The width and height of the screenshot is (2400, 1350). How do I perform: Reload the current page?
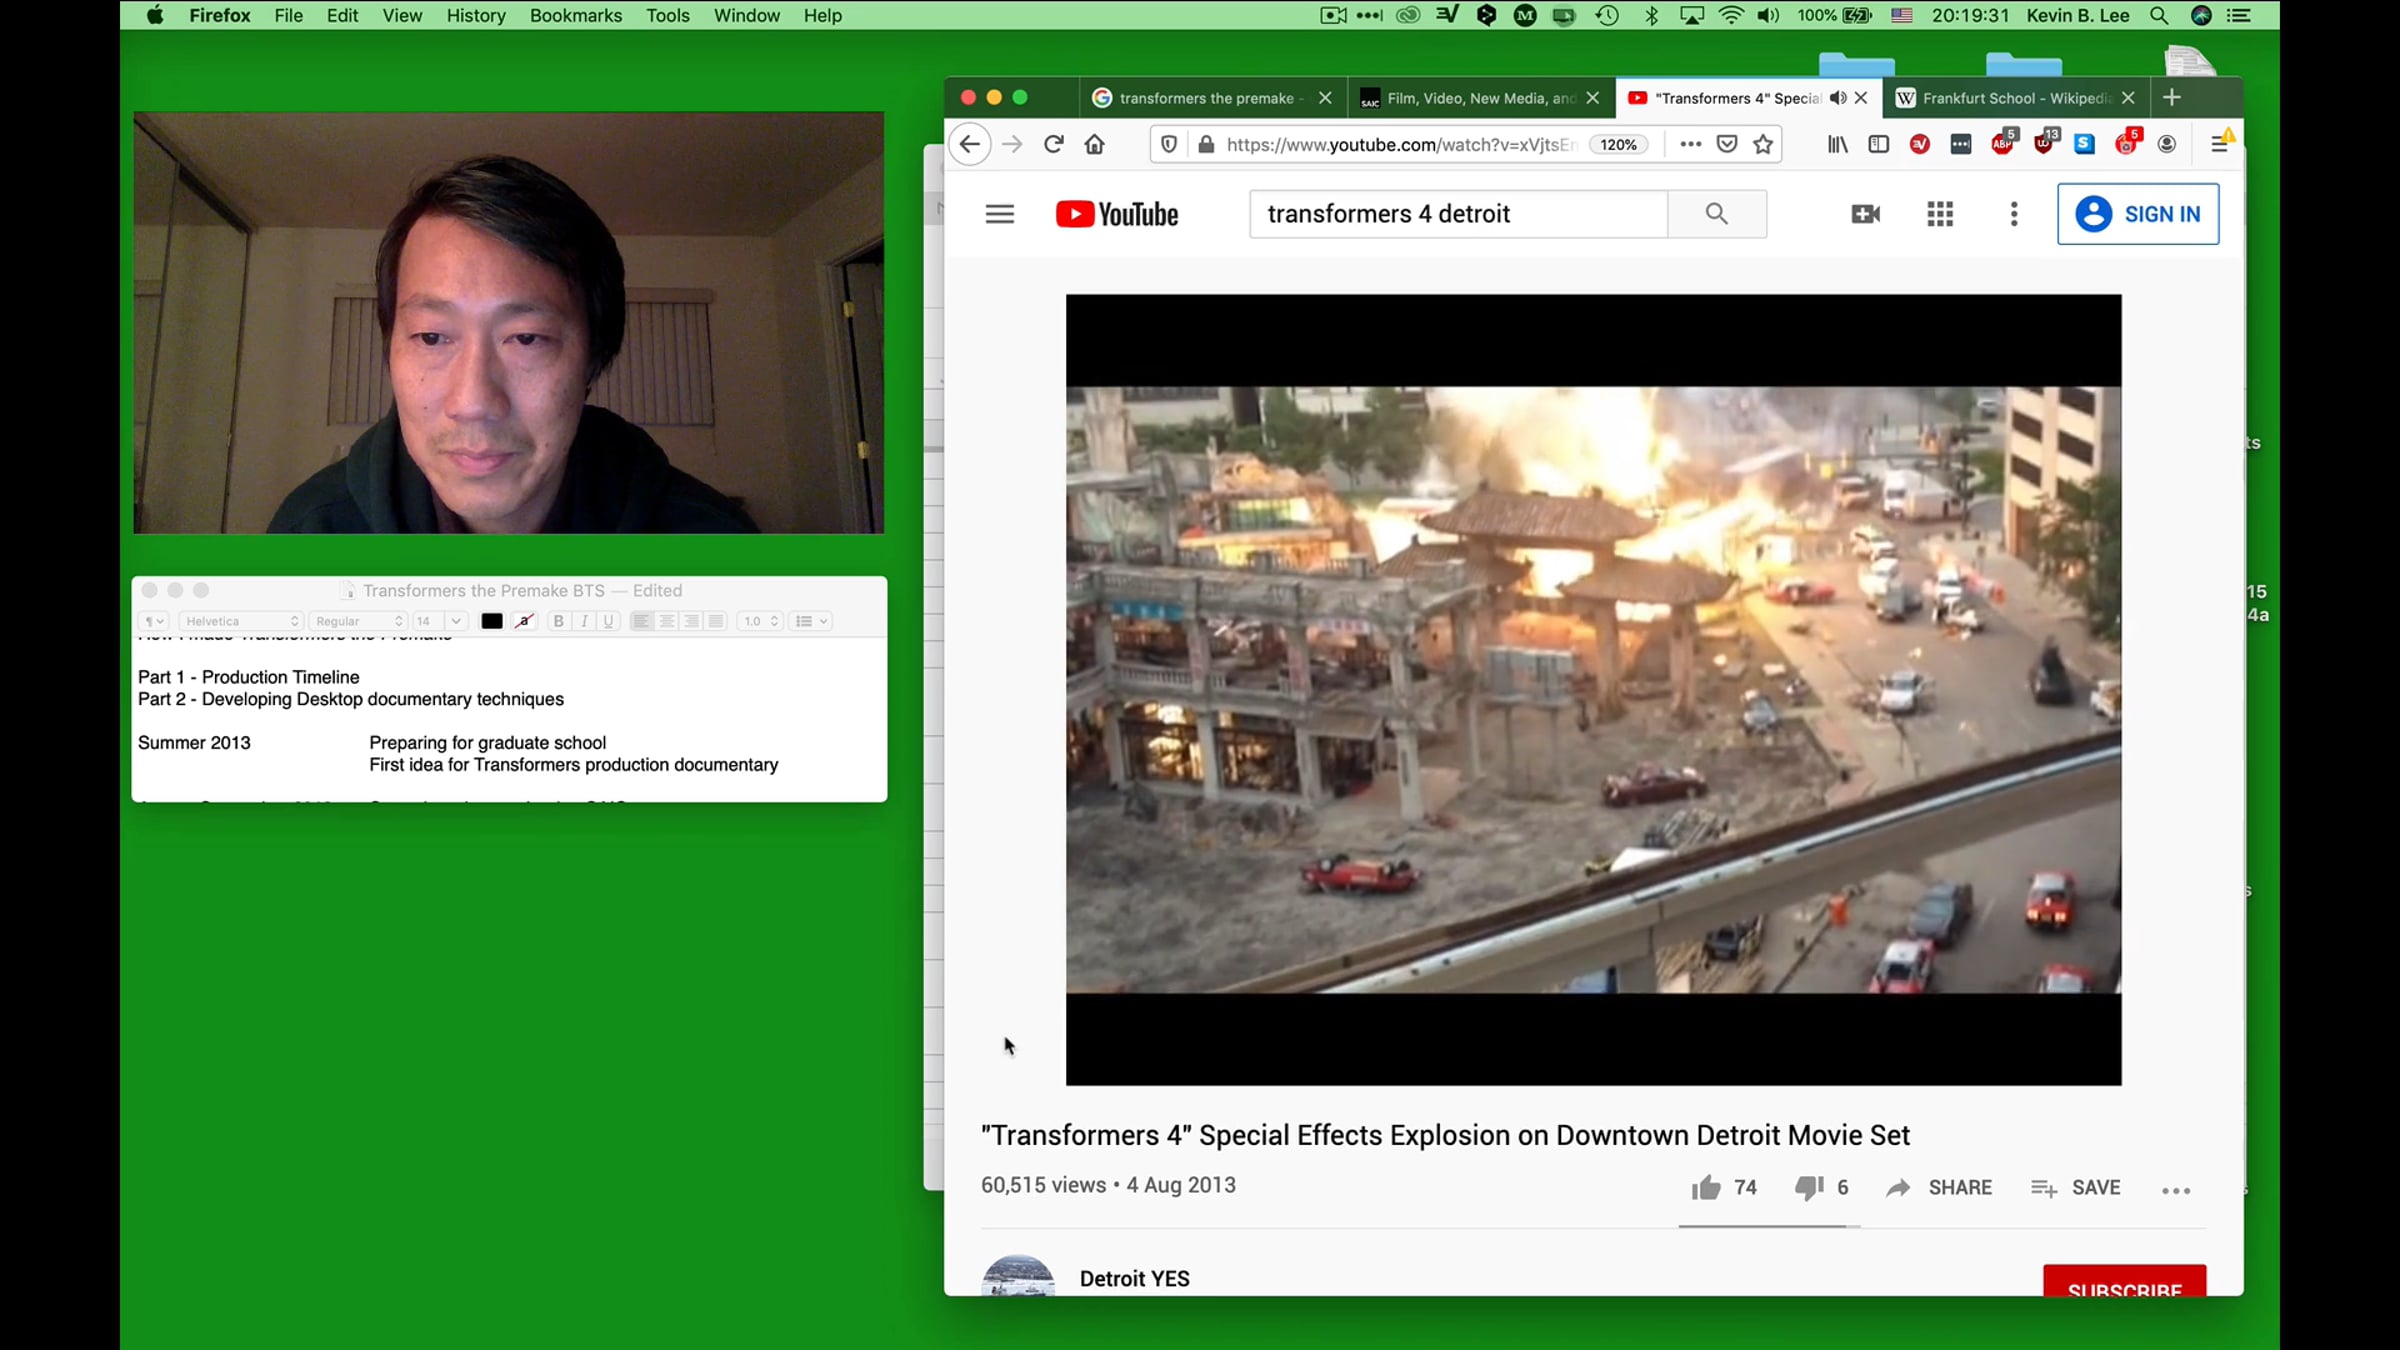point(1053,144)
